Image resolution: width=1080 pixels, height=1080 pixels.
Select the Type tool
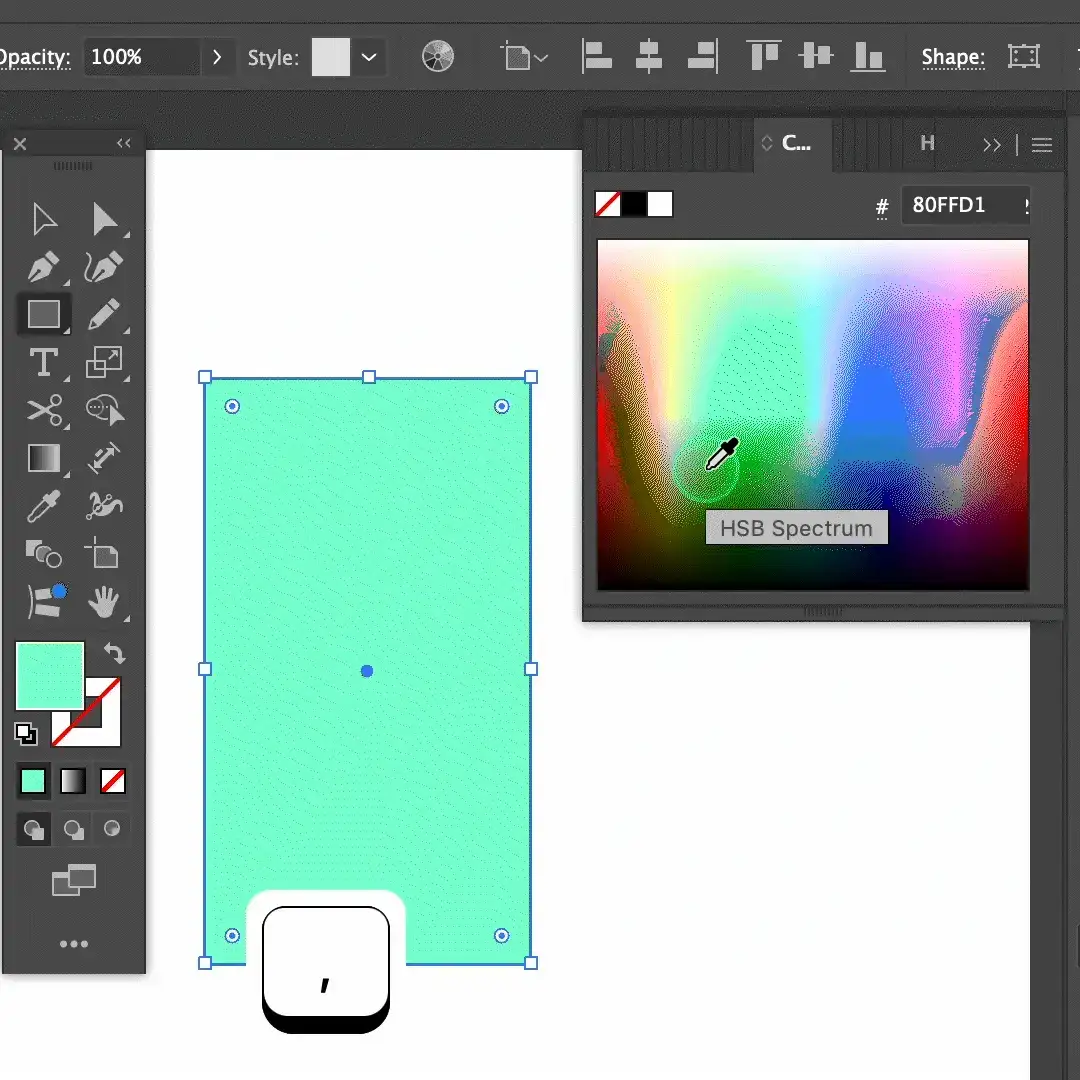(x=44, y=364)
